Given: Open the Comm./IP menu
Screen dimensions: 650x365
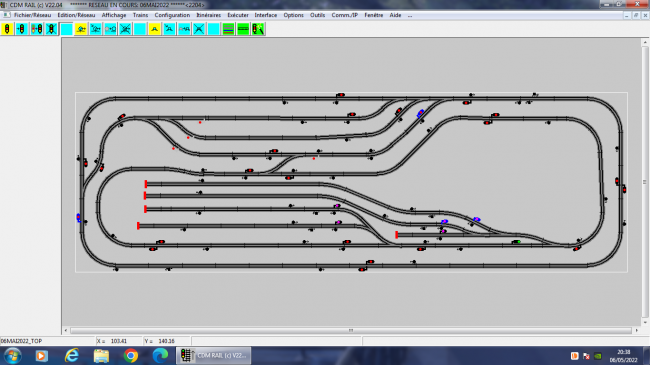Looking at the screenshot, I should coord(344,15).
